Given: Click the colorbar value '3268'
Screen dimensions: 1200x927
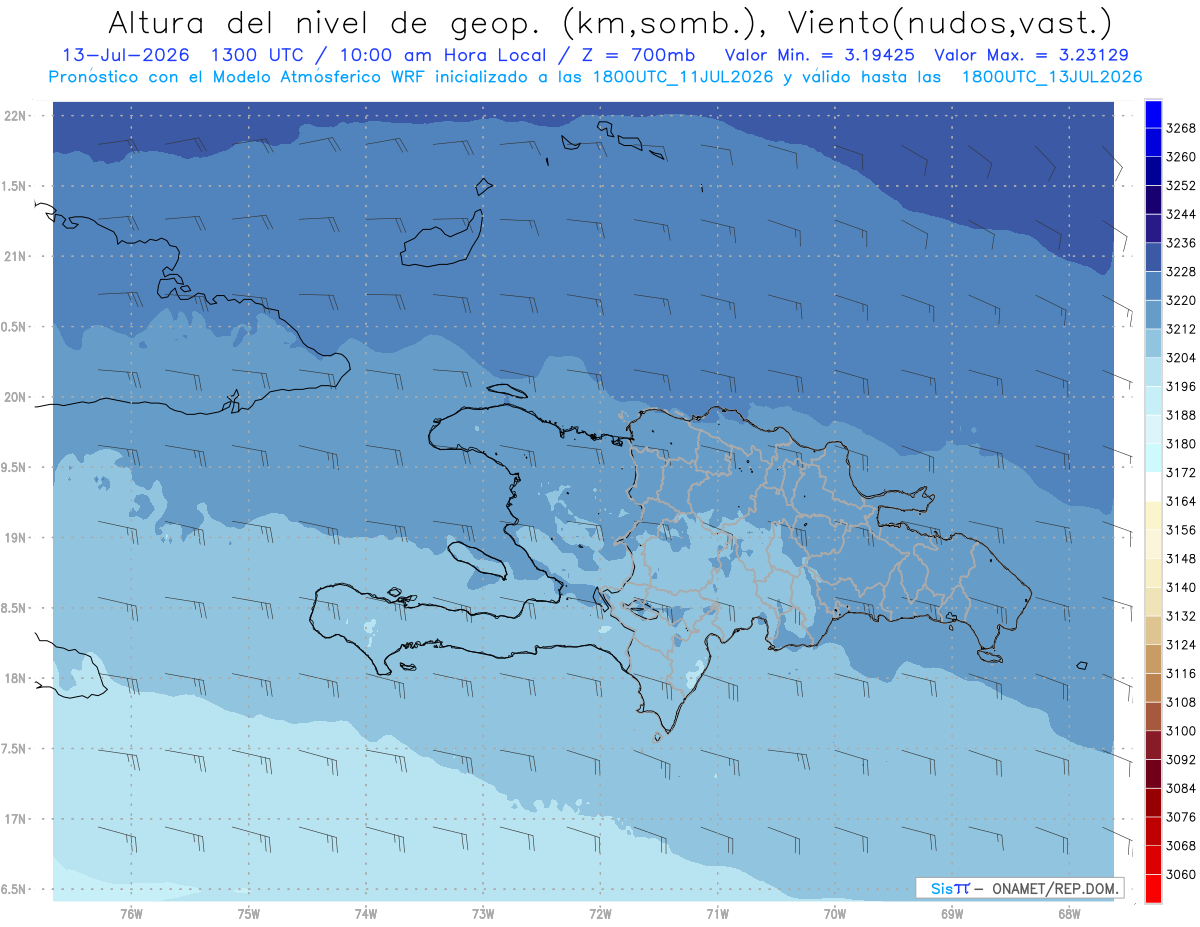Looking at the screenshot, I should point(1181,128).
